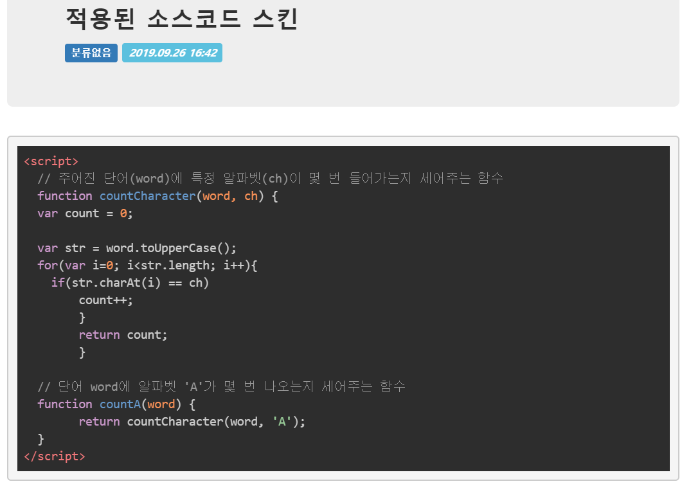Viewport: 700px width, 486px height.
Task: Open the post title 적용된 소스코드 스킨
Action: click(x=182, y=19)
